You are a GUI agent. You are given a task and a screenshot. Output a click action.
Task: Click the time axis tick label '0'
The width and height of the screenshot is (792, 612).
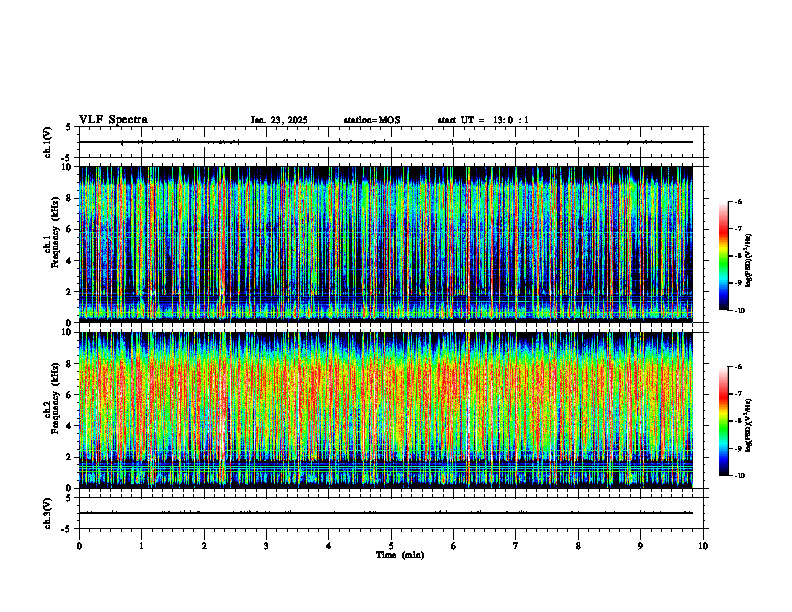(79, 546)
